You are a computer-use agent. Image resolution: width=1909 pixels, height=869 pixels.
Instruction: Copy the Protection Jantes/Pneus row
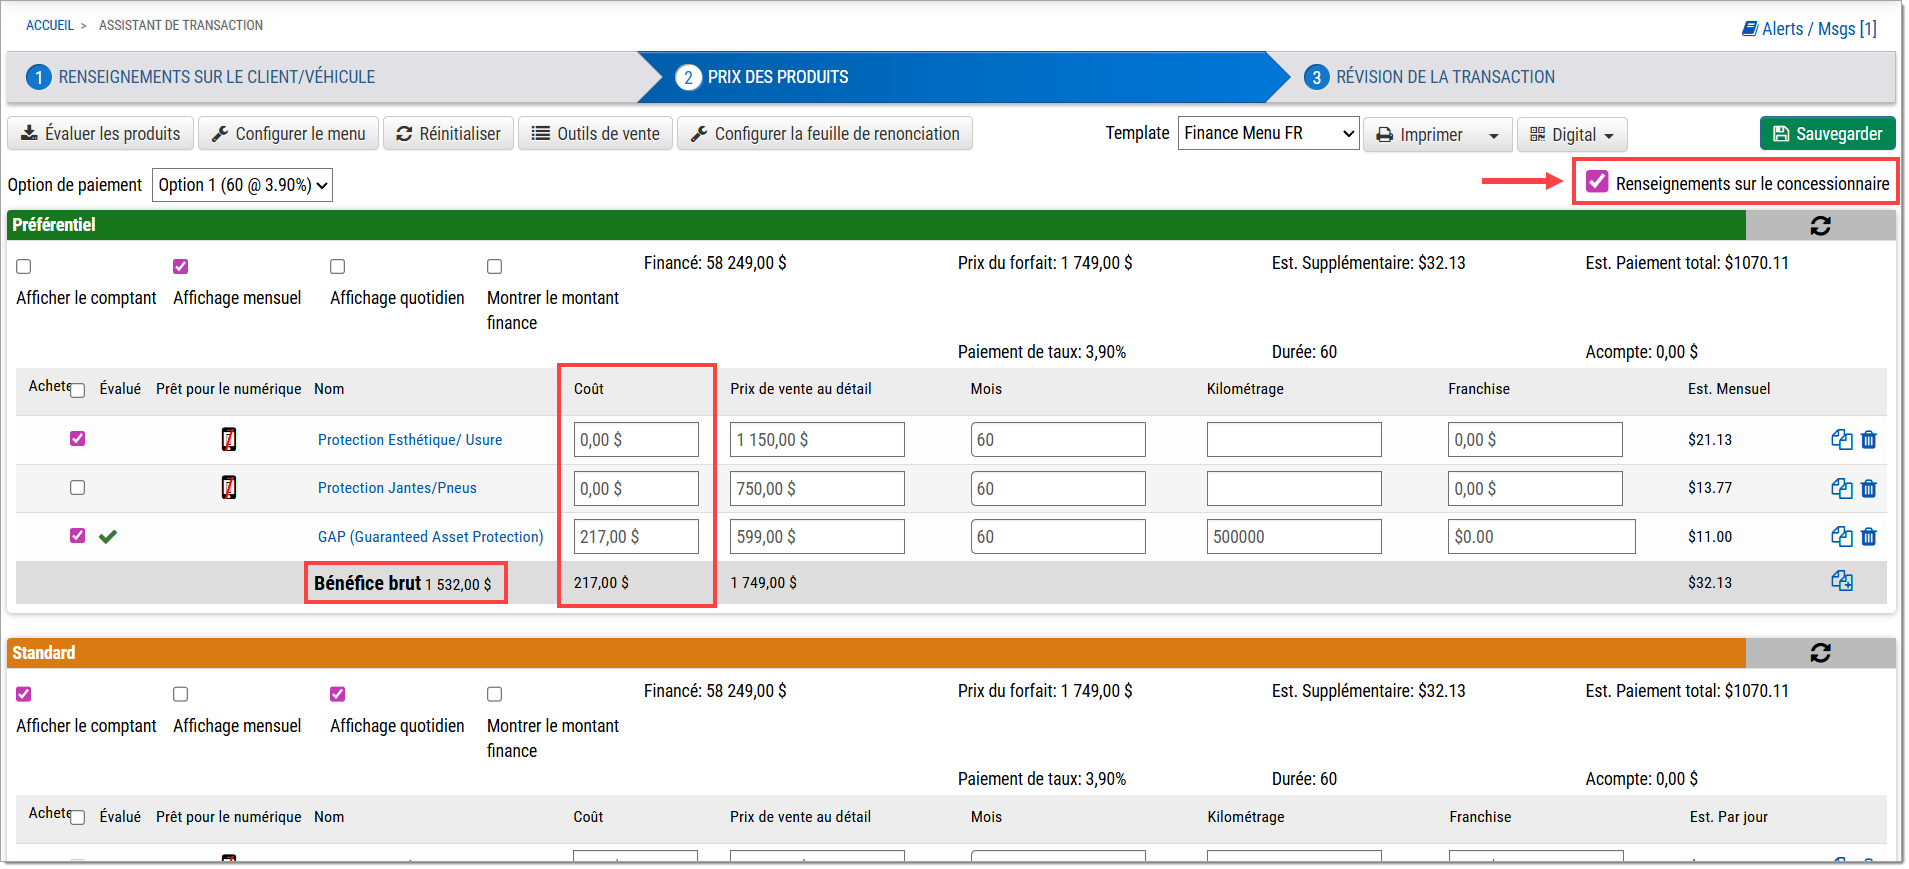tap(1841, 488)
